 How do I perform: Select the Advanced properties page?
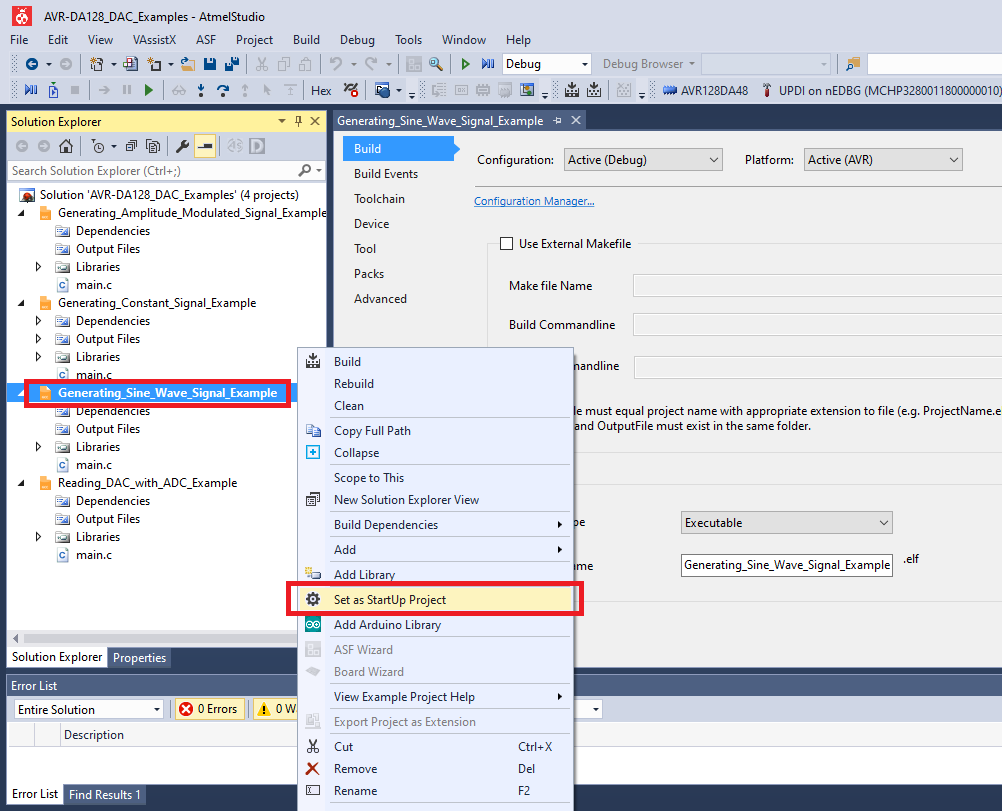pyautogui.click(x=380, y=298)
